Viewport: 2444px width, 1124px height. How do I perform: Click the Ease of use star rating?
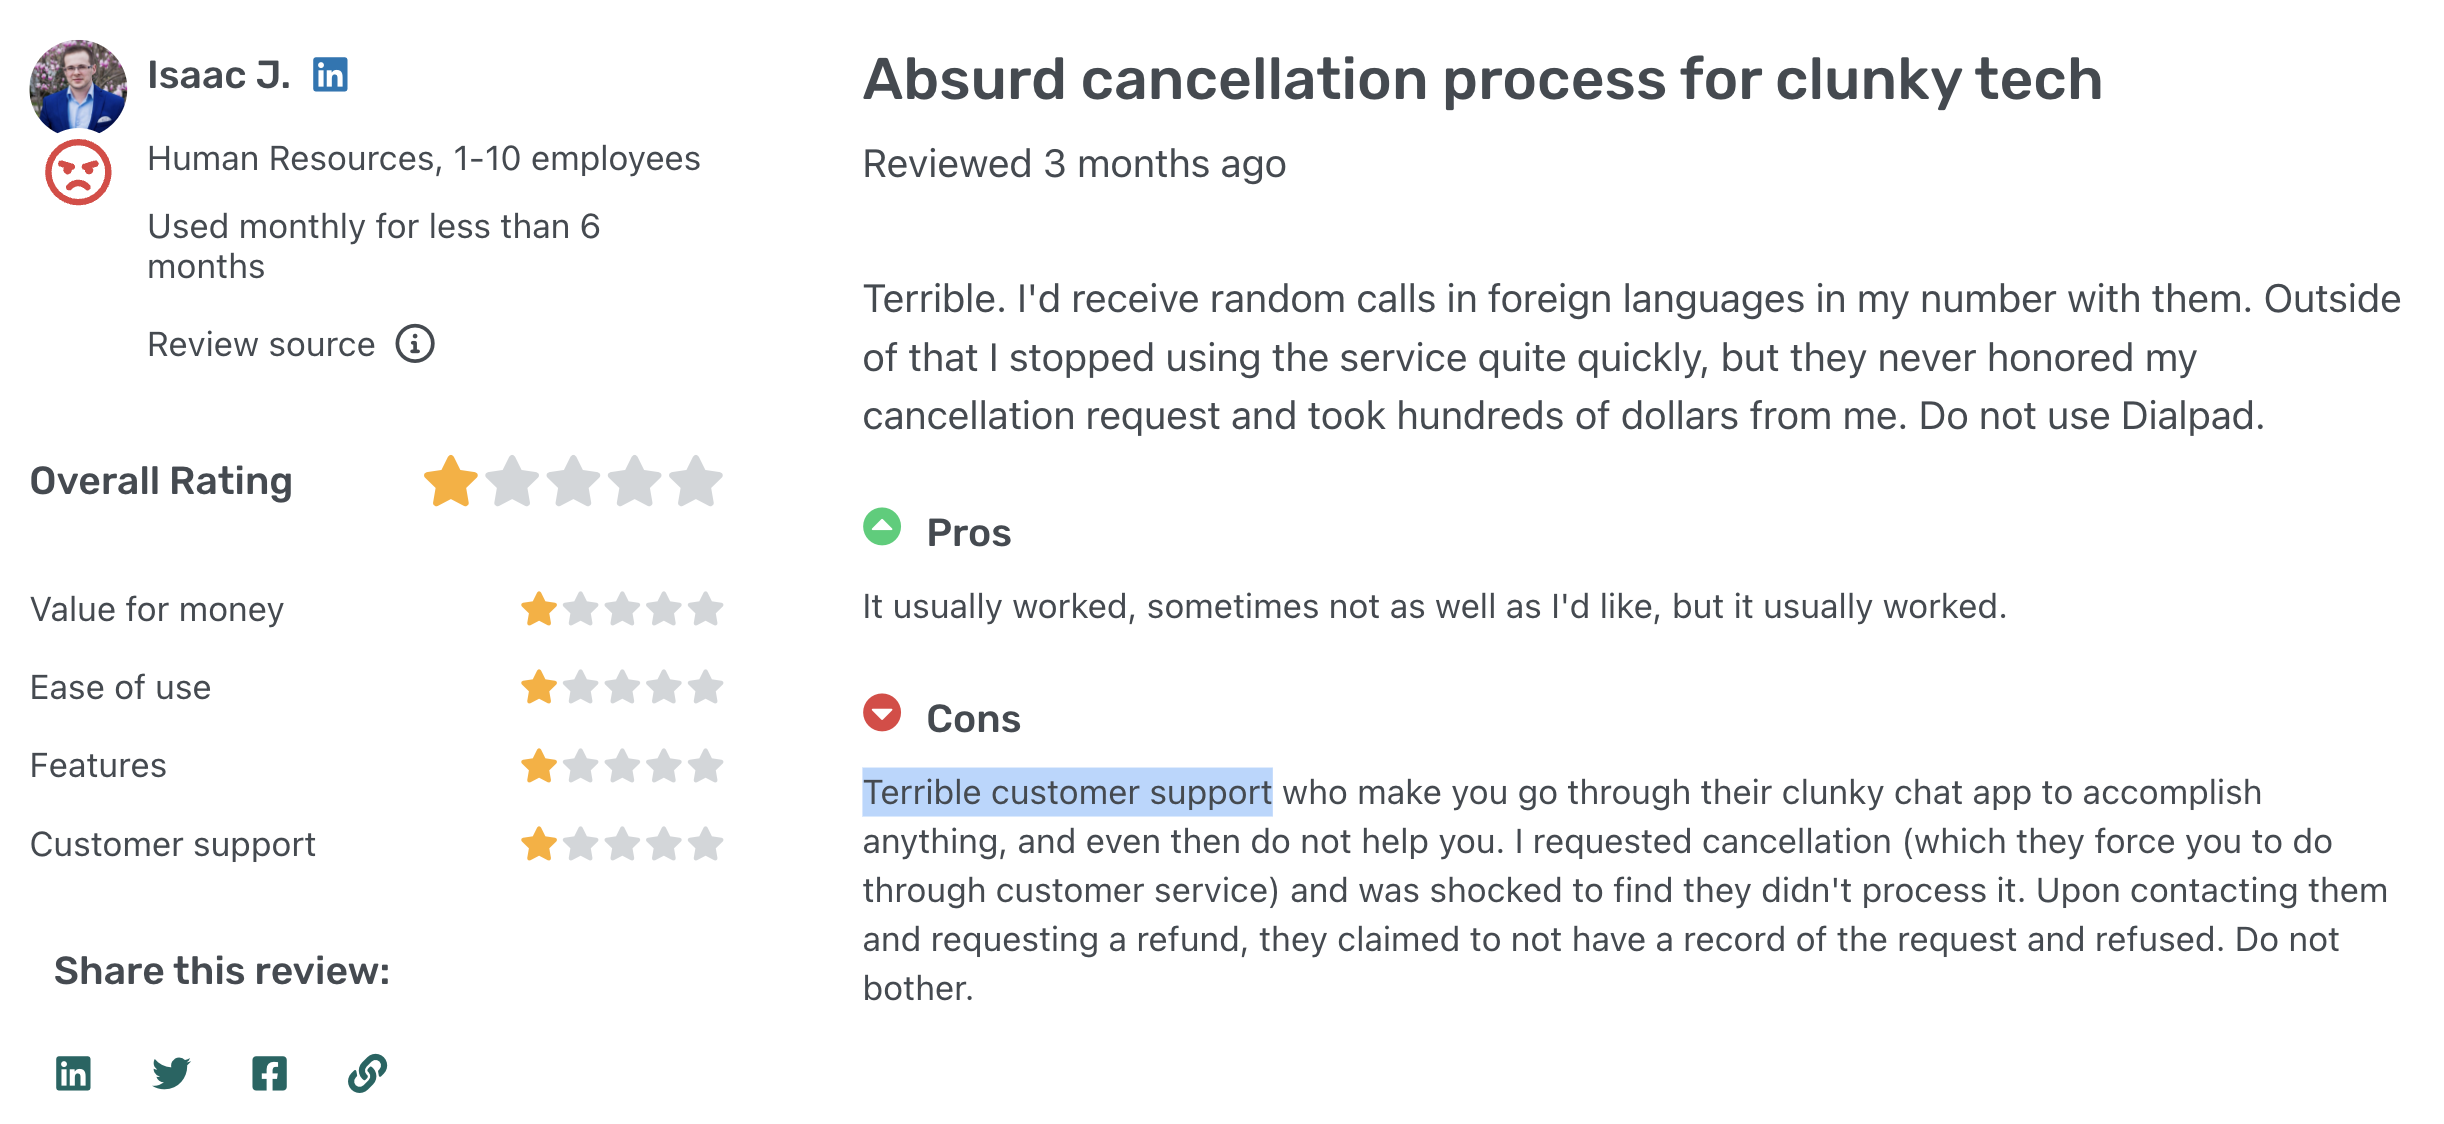[x=621, y=687]
